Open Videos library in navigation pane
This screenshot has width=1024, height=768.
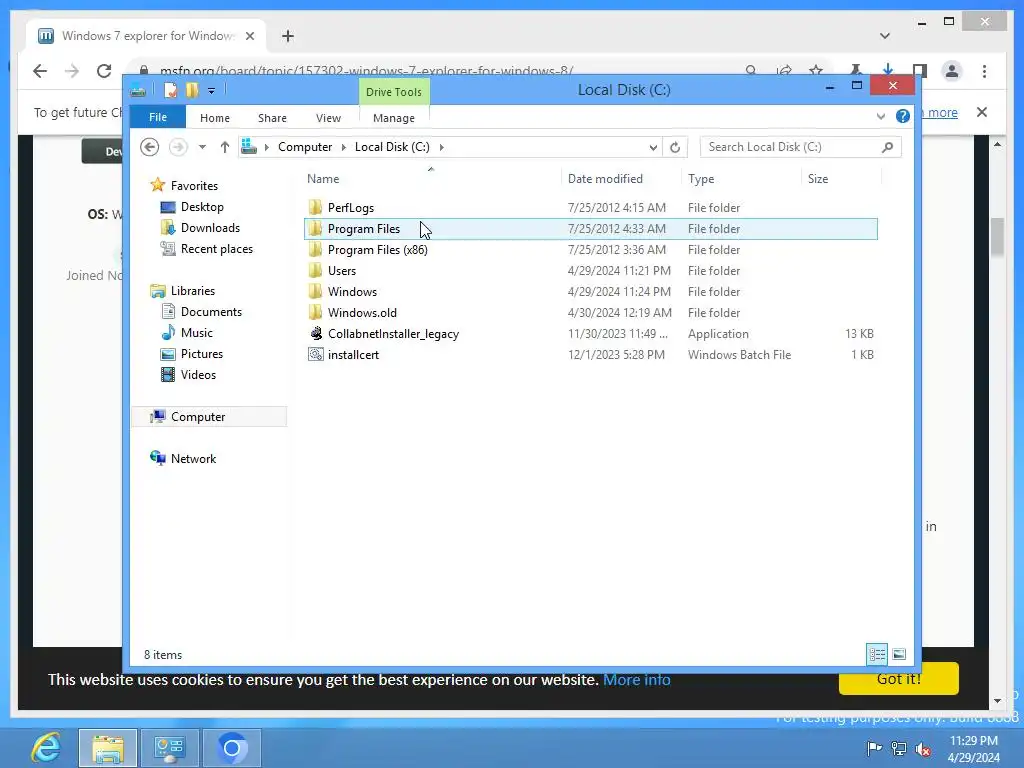click(x=198, y=374)
